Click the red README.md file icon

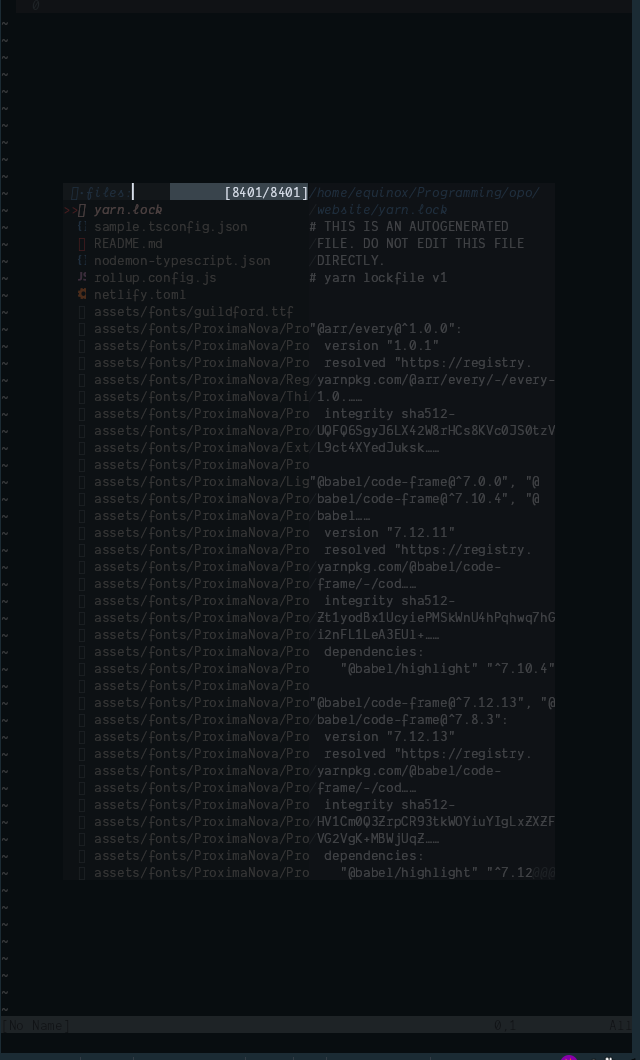tap(82, 243)
